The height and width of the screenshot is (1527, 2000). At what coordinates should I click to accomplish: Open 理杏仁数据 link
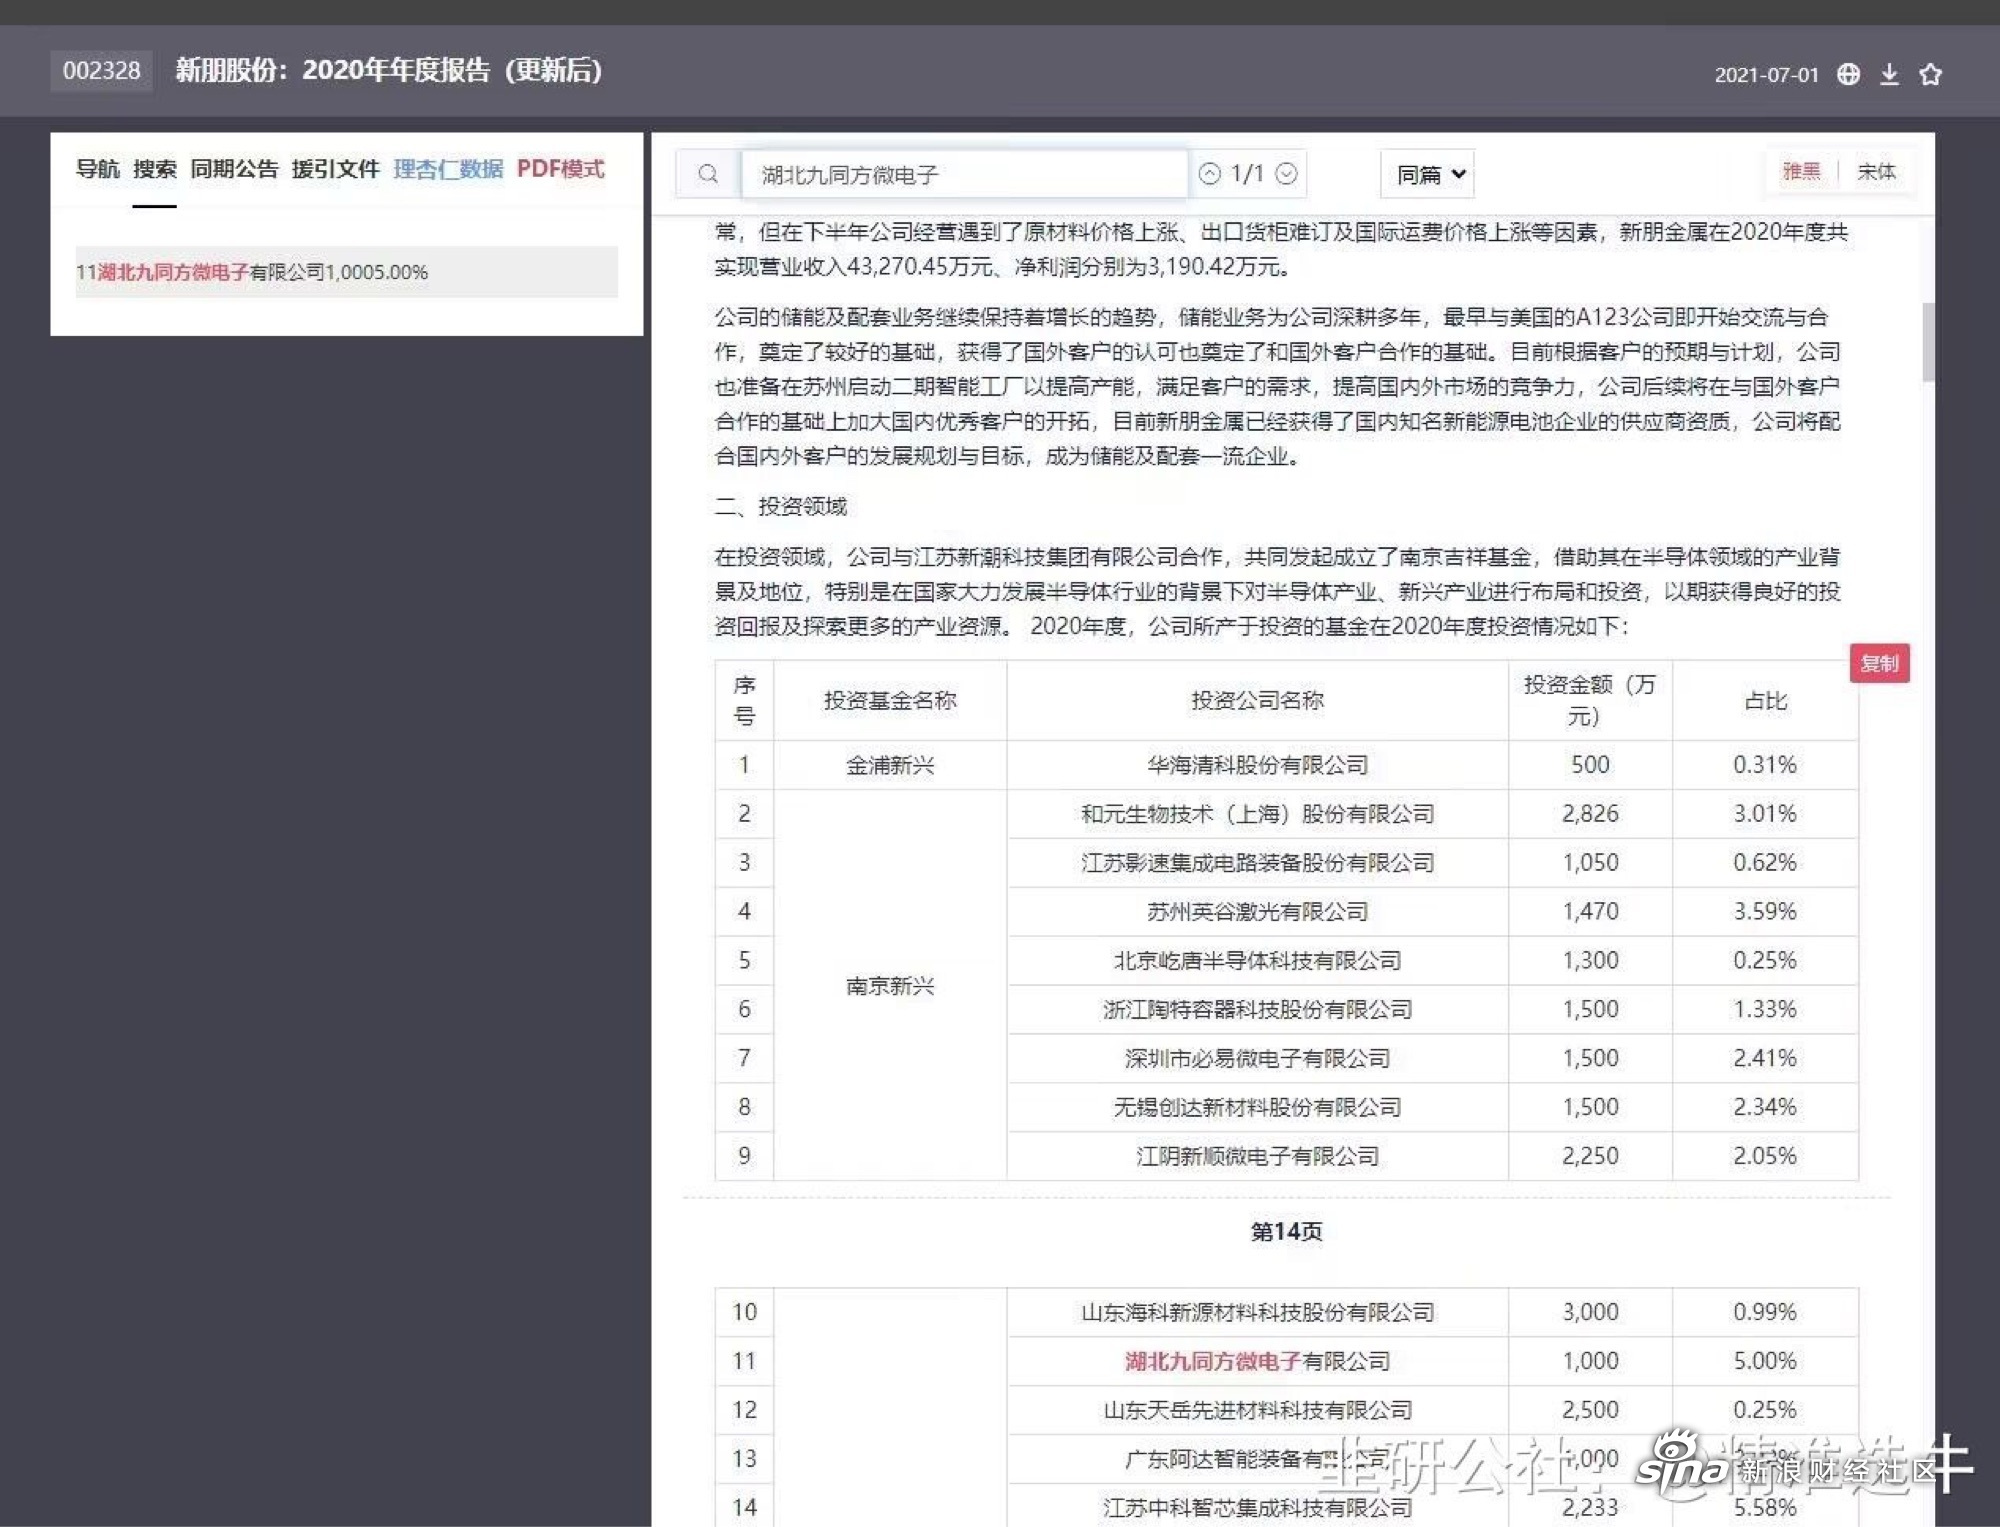(448, 169)
